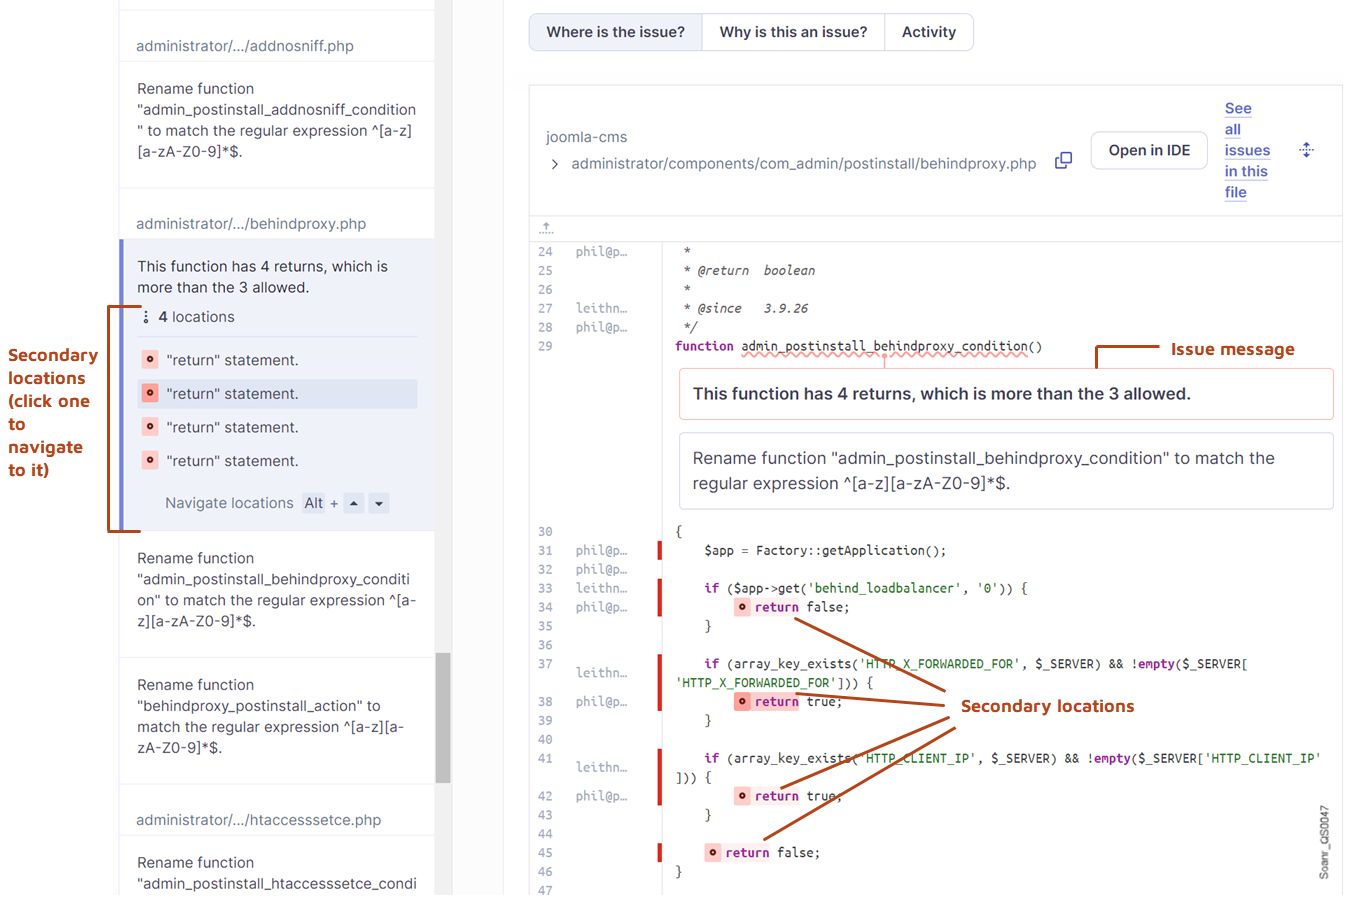
Task: Select the highlighted second "return" statement location
Action: coord(232,394)
